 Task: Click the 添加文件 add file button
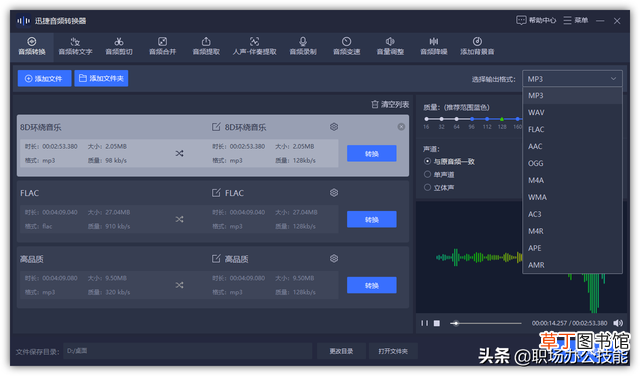tap(44, 78)
